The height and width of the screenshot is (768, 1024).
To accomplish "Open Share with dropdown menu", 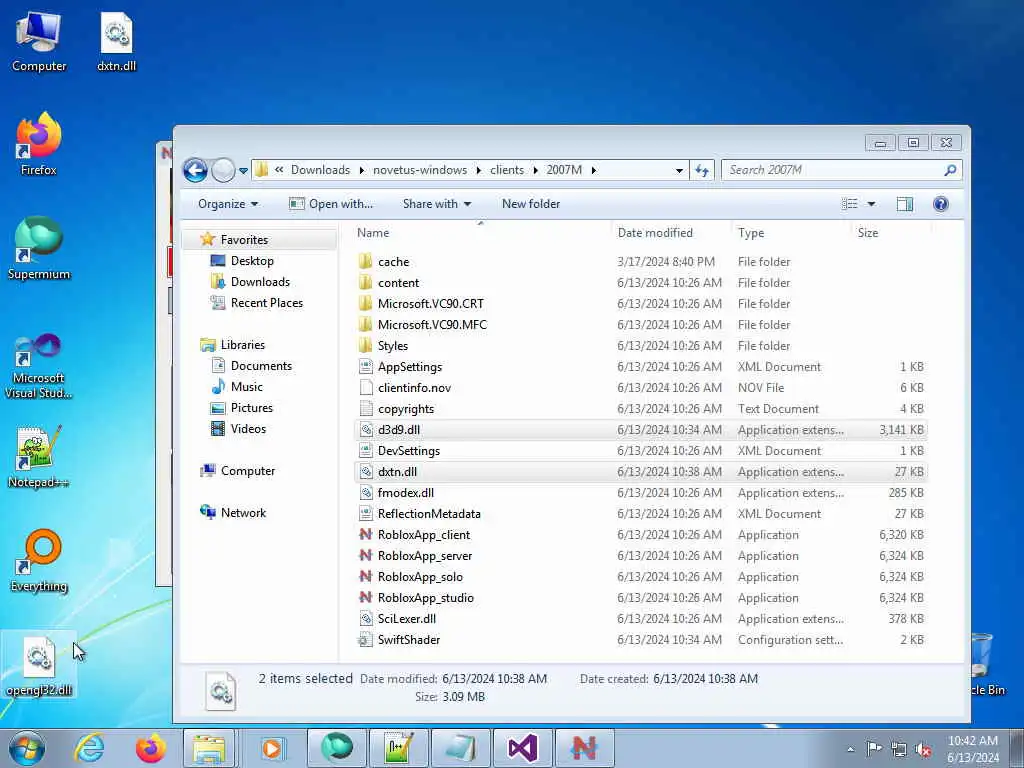I will click(x=437, y=204).
